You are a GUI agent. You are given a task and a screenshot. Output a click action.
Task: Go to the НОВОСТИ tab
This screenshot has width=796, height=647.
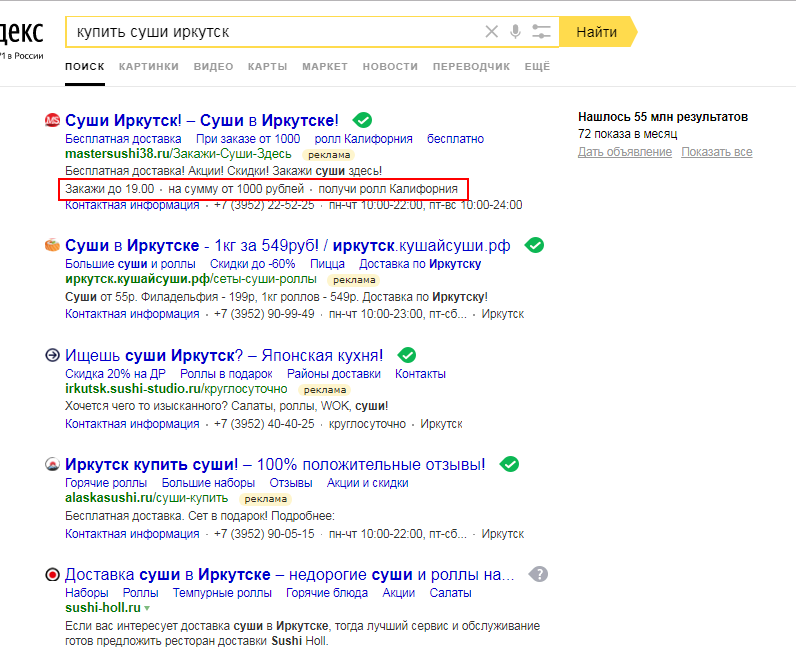[x=390, y=67]
